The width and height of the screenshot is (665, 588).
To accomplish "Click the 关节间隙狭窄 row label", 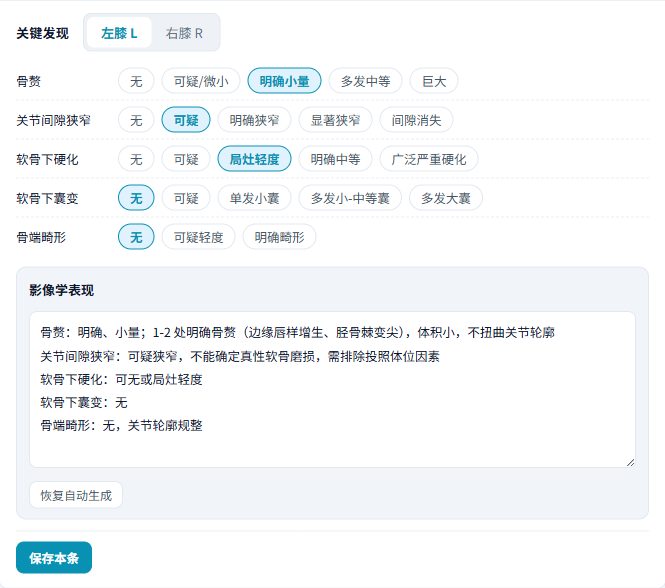I will point(53,120).
